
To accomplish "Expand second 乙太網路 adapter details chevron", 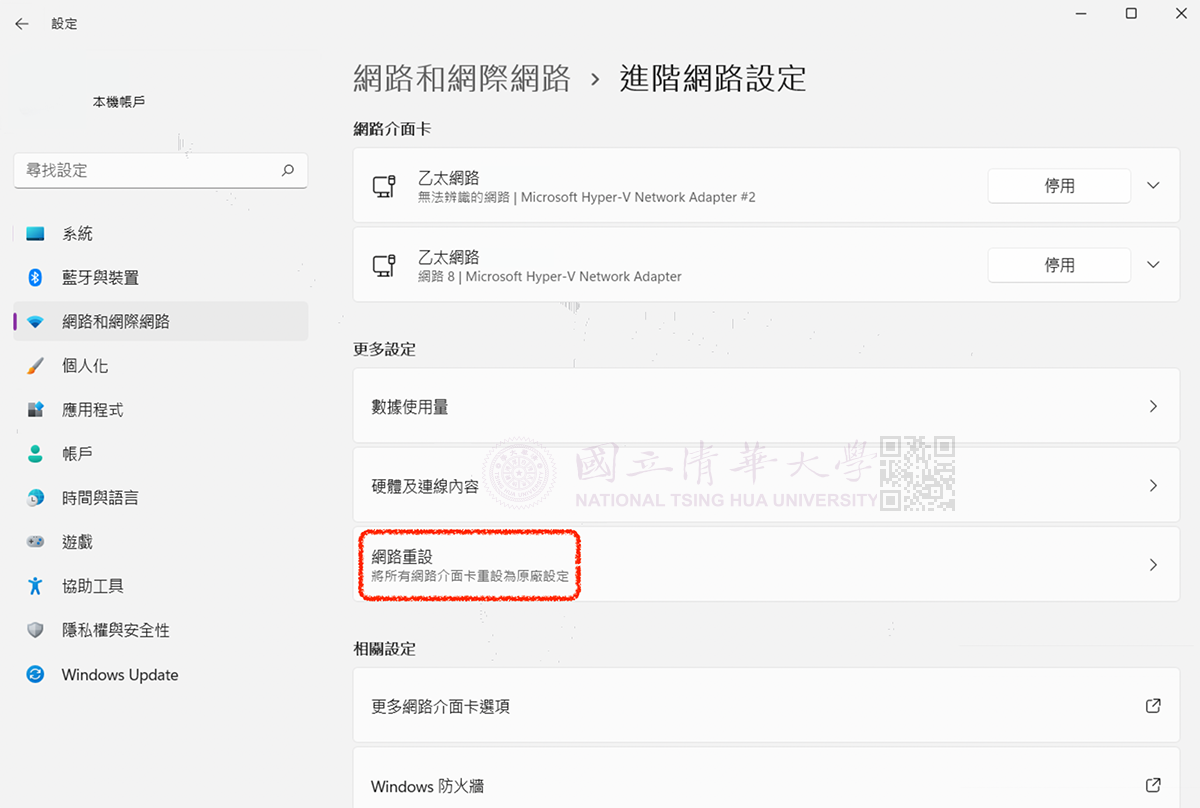I will click(1153, 265).
